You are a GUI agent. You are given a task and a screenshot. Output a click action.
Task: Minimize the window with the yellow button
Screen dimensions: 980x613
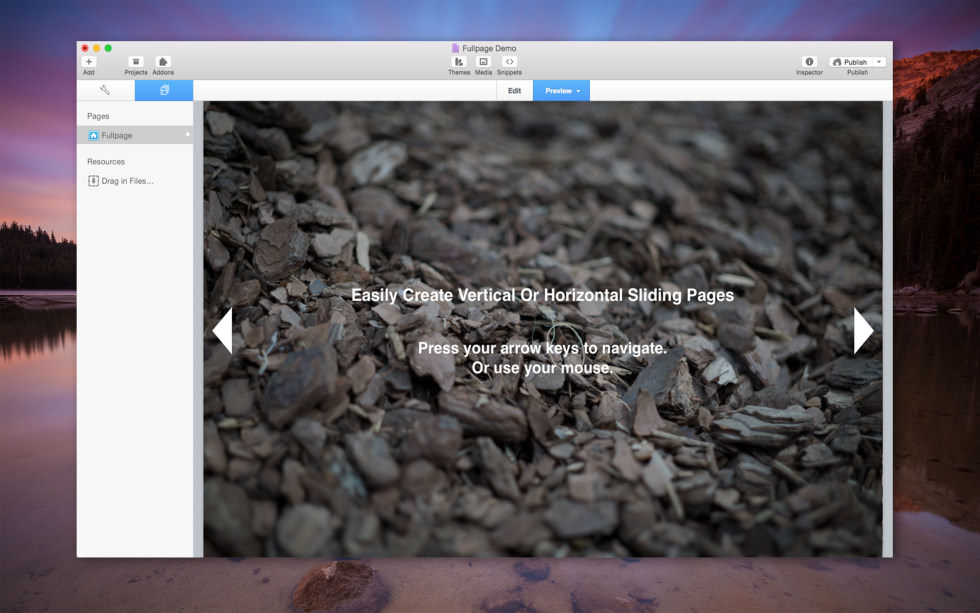[96, 48]
